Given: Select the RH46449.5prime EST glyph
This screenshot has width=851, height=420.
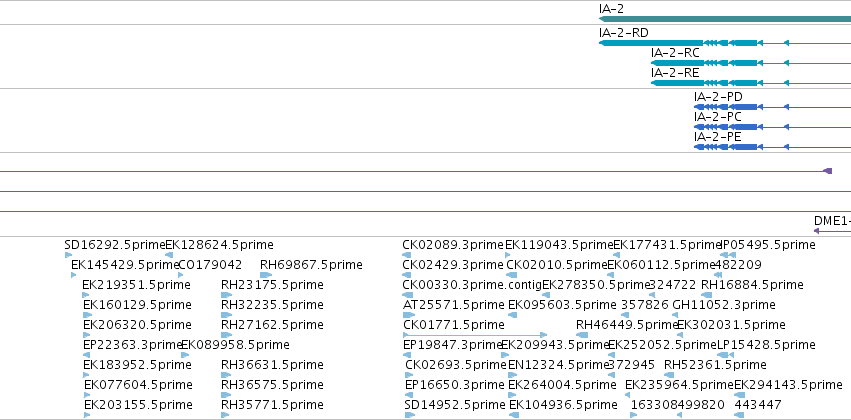Looking at the screenshot, I should pos(582,335).
